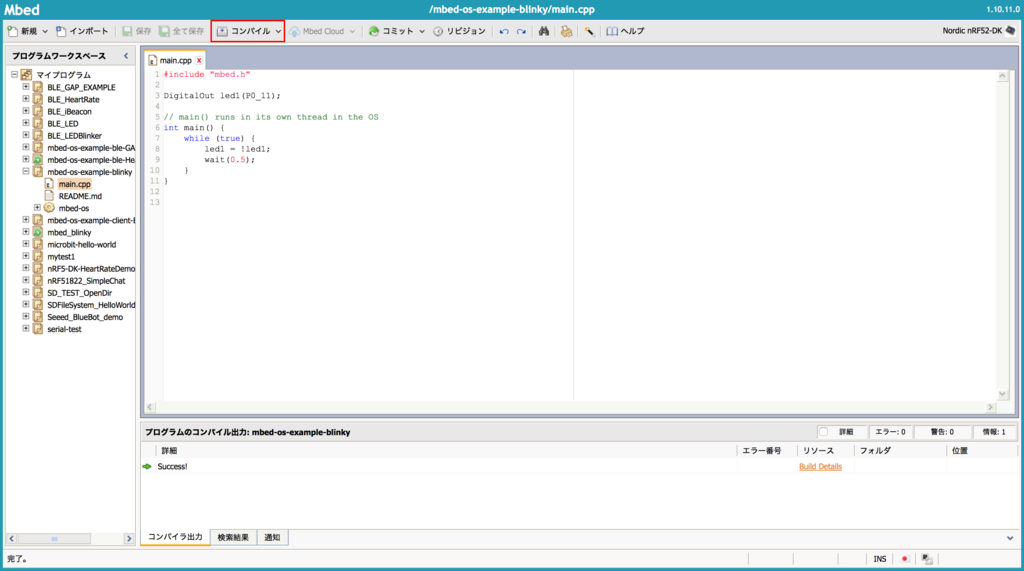Click the print icon in toolbar
This screenshot has width=1024, height=571.
click(566, 31)
